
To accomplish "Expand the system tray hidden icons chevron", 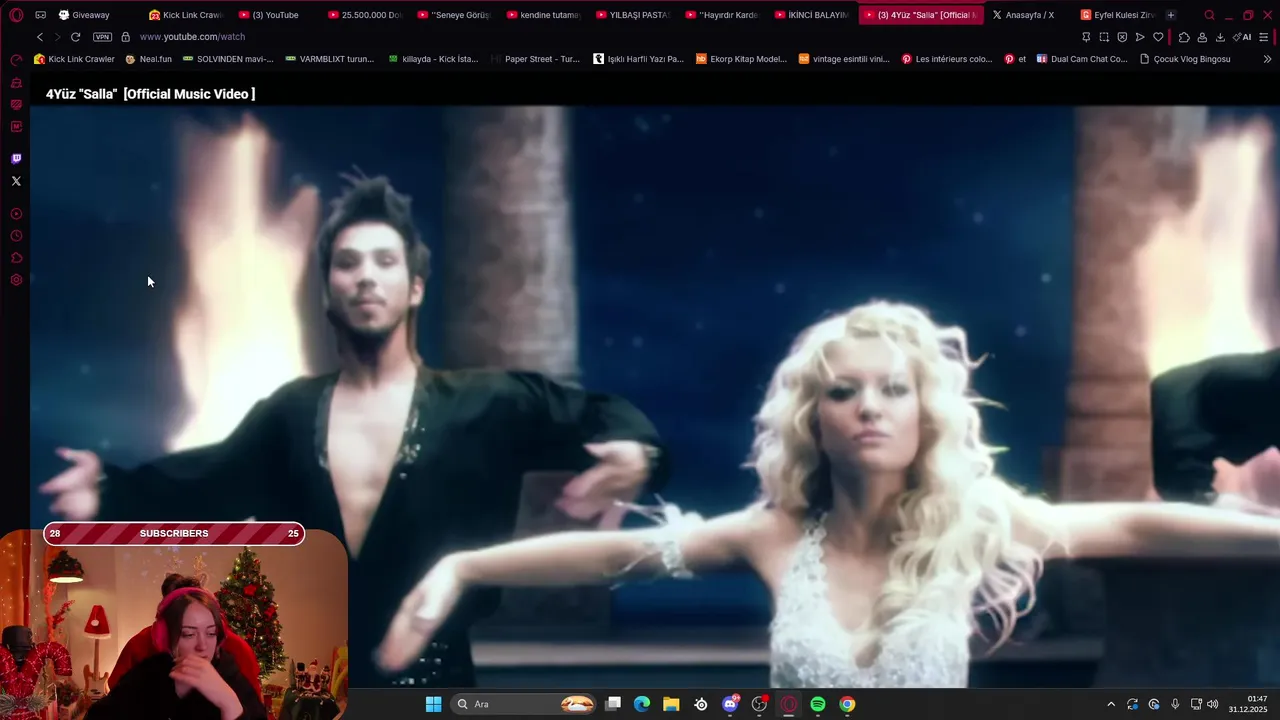I will [x=1110, y=704].
